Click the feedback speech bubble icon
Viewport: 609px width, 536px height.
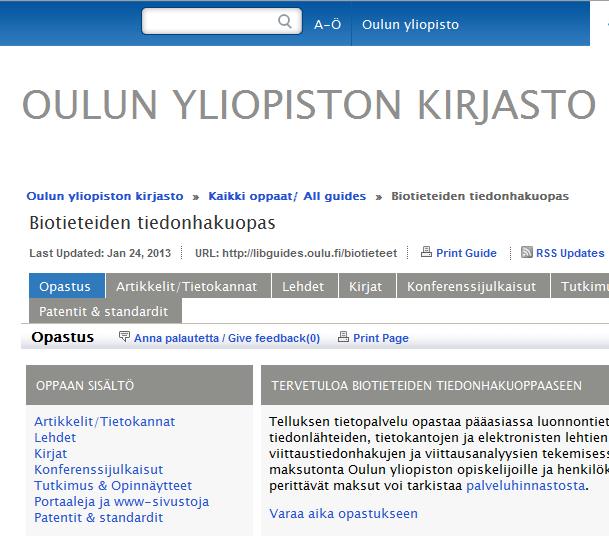click(124, 336)
